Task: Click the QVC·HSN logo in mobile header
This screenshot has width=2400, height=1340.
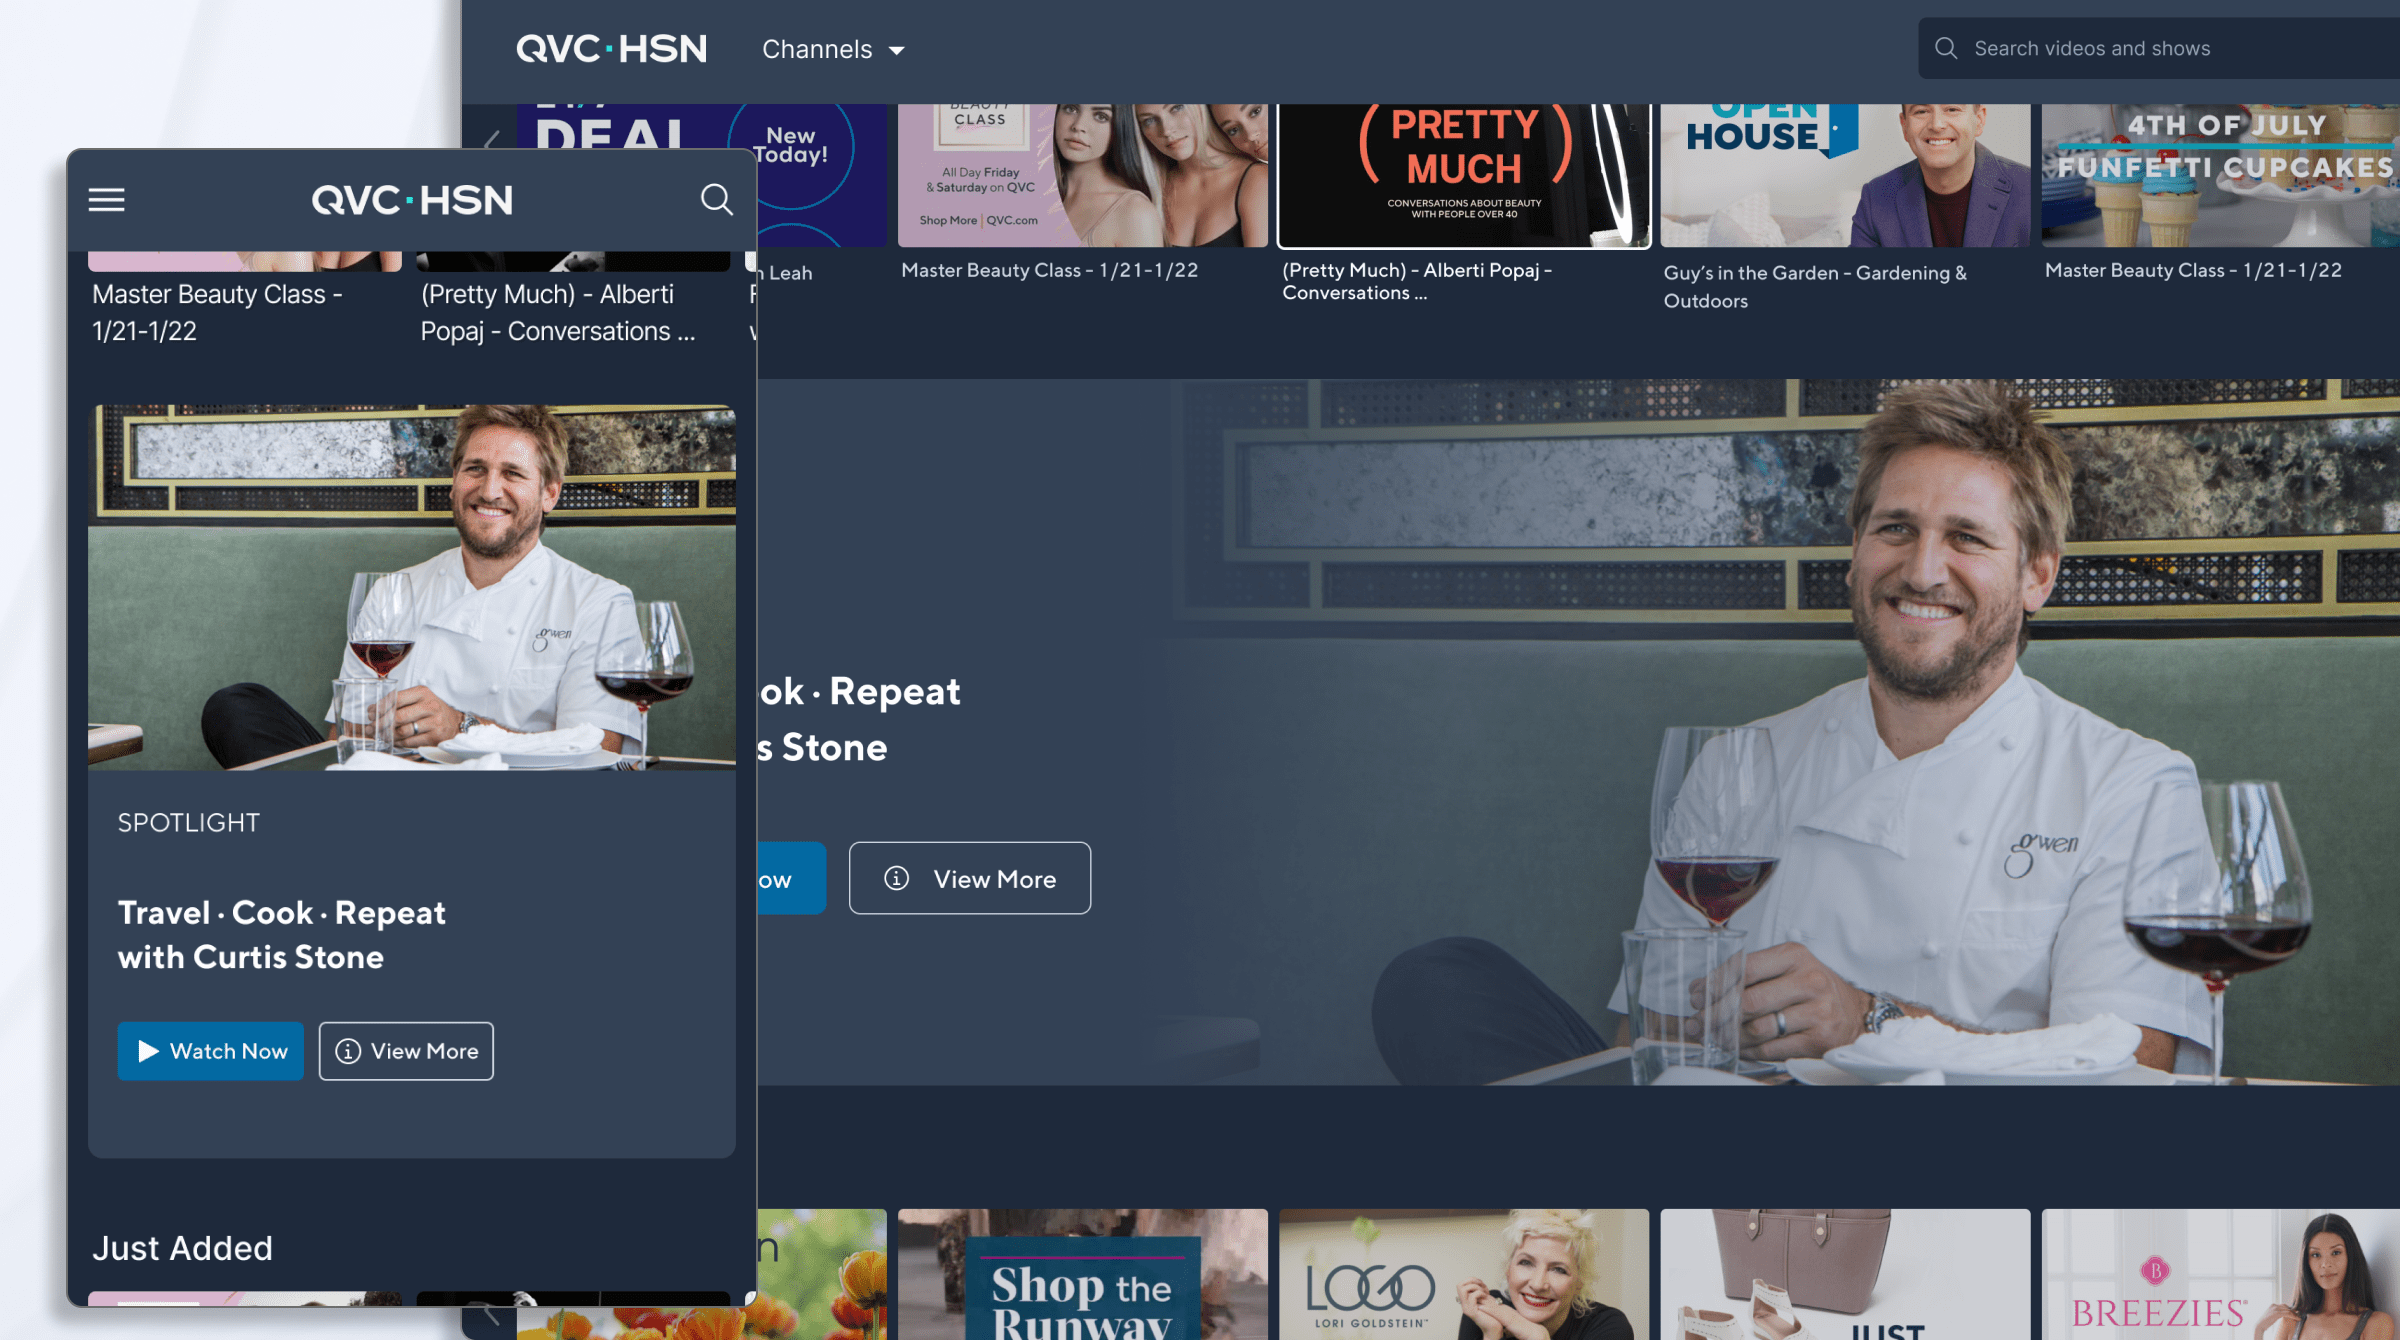Action: [x=412, y=200]
